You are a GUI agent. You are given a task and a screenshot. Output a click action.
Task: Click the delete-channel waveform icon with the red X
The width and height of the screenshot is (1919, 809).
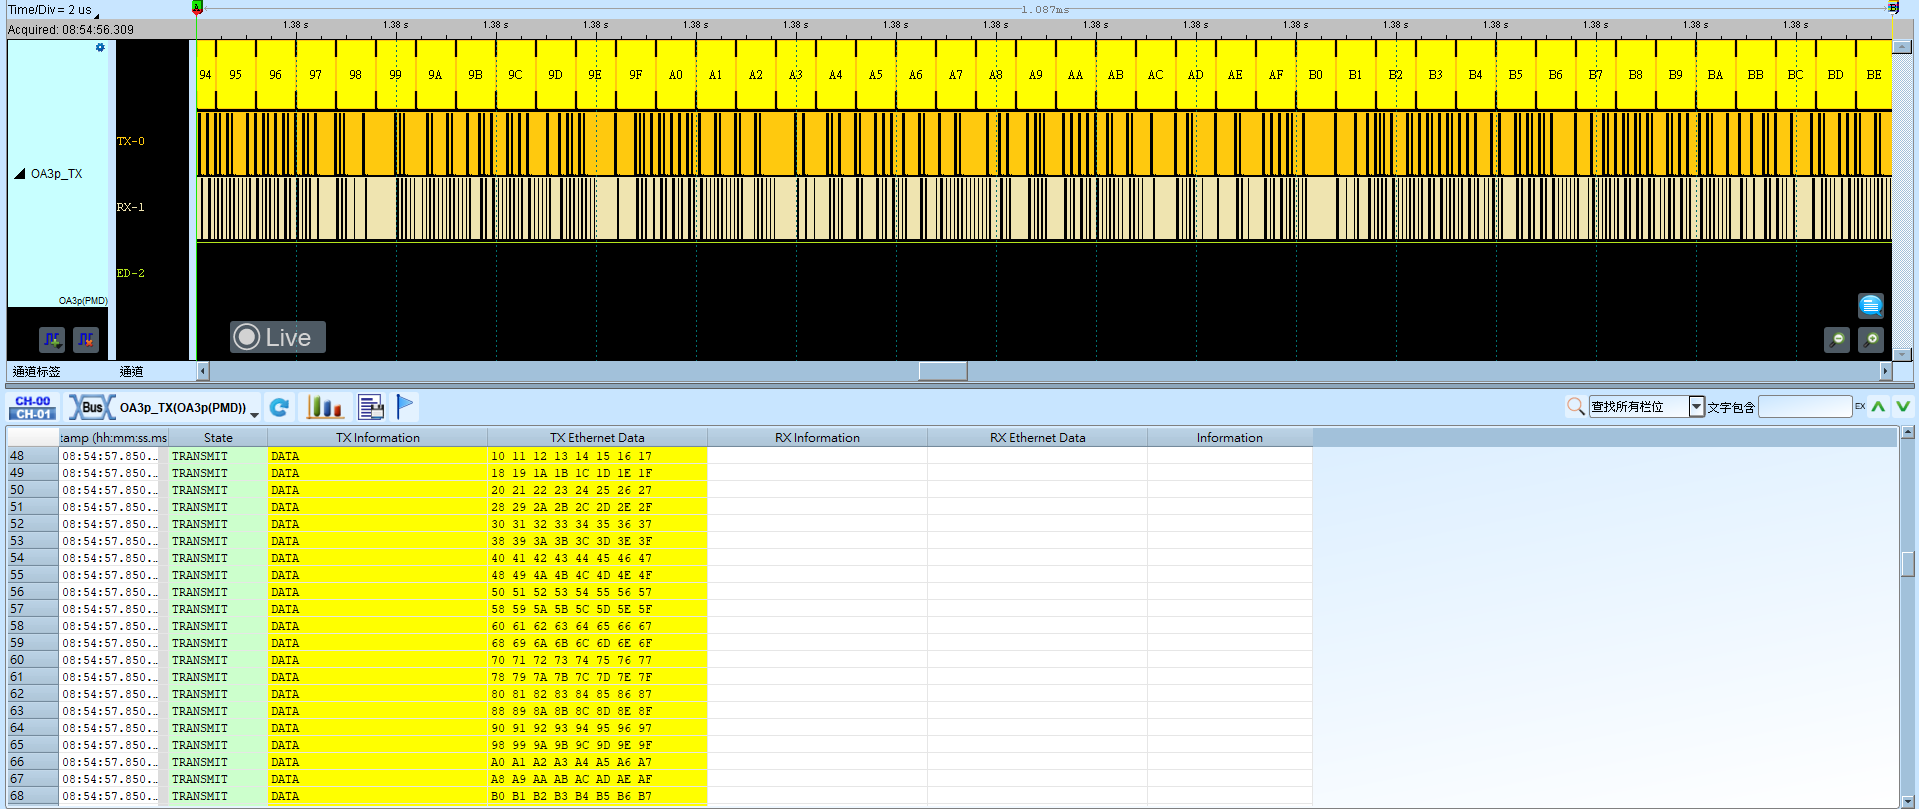tap(86, 340)
